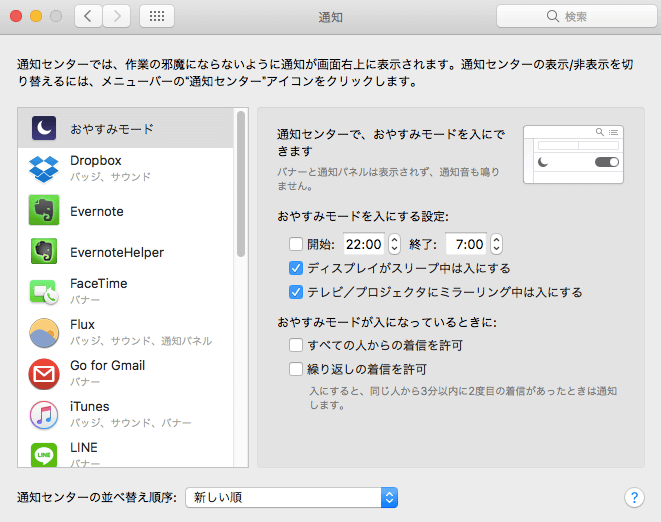Image resolution: width=661 pixels, height=522 pixels.
Task: Select the おやすみモード row in list
Action: tap(126, 128)
